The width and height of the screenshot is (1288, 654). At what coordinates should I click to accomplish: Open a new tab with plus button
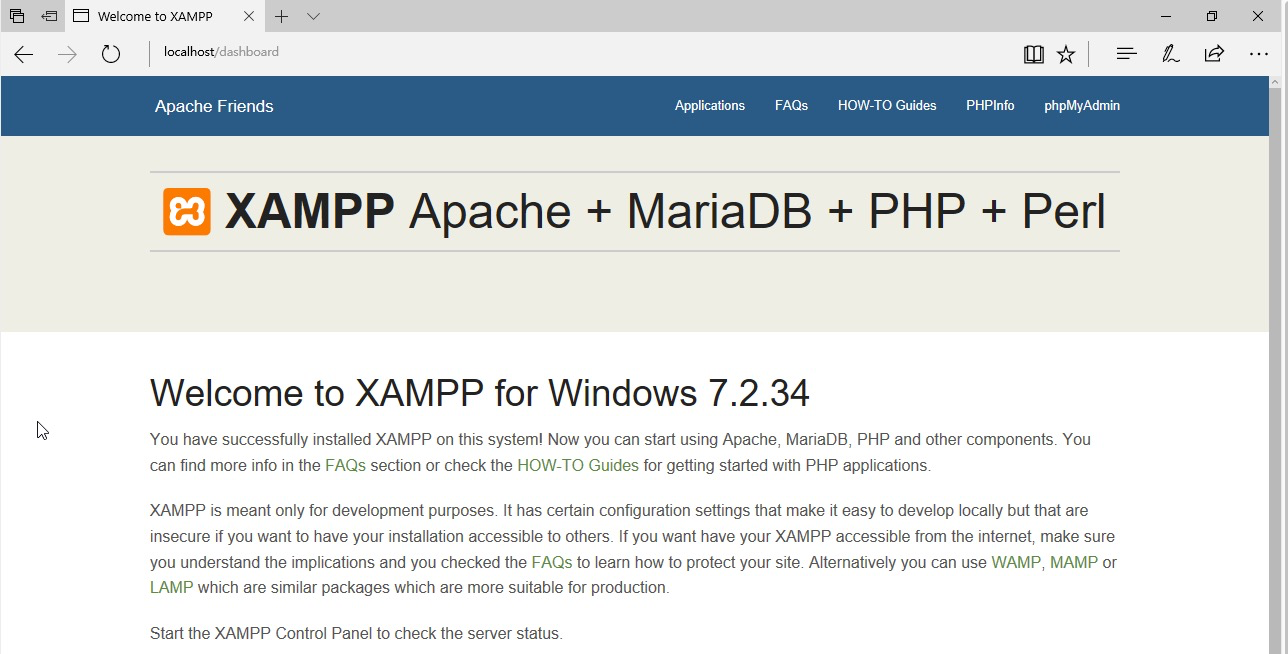(282, 16)
